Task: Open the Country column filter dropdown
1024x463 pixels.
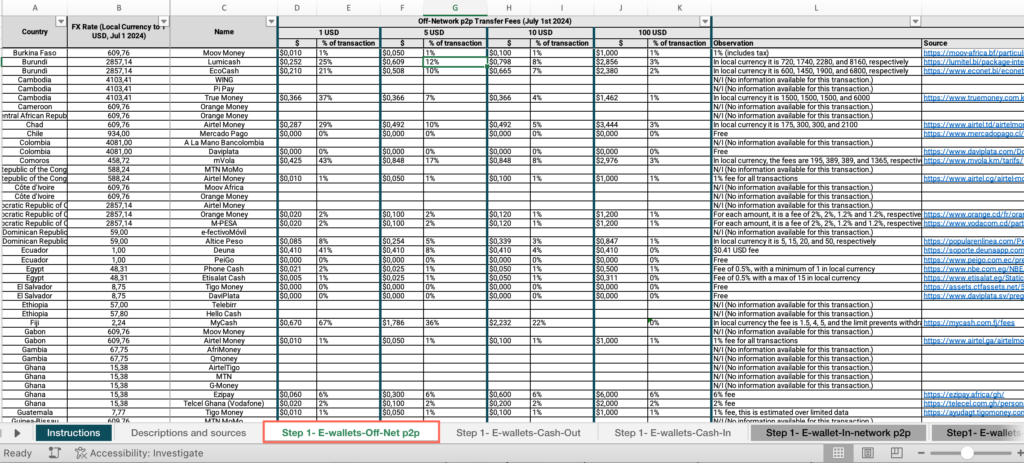Action: [x=61, y=22]
